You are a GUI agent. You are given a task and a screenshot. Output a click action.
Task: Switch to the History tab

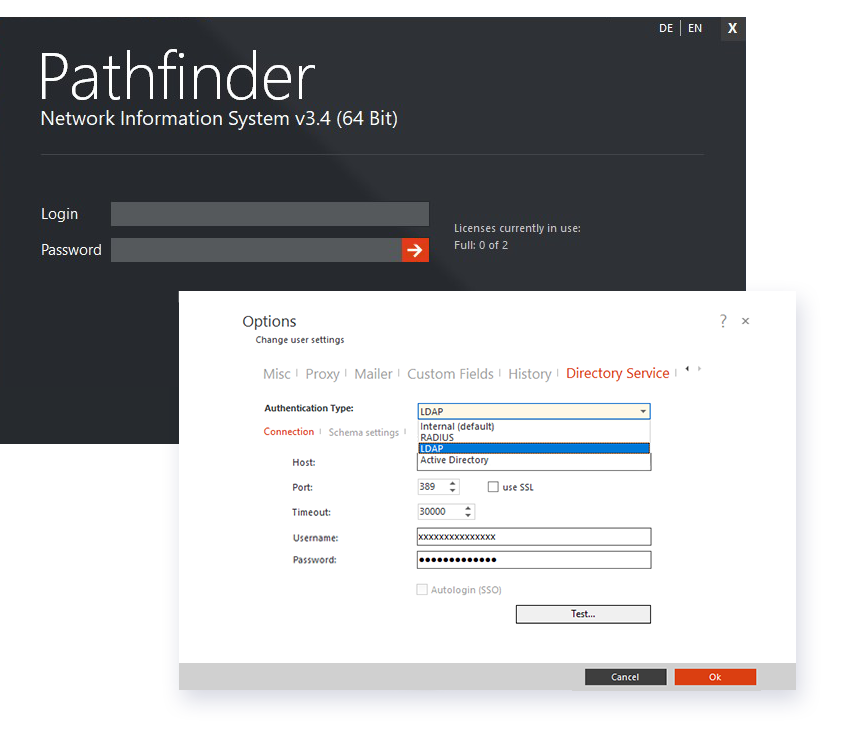coord(530,374)
